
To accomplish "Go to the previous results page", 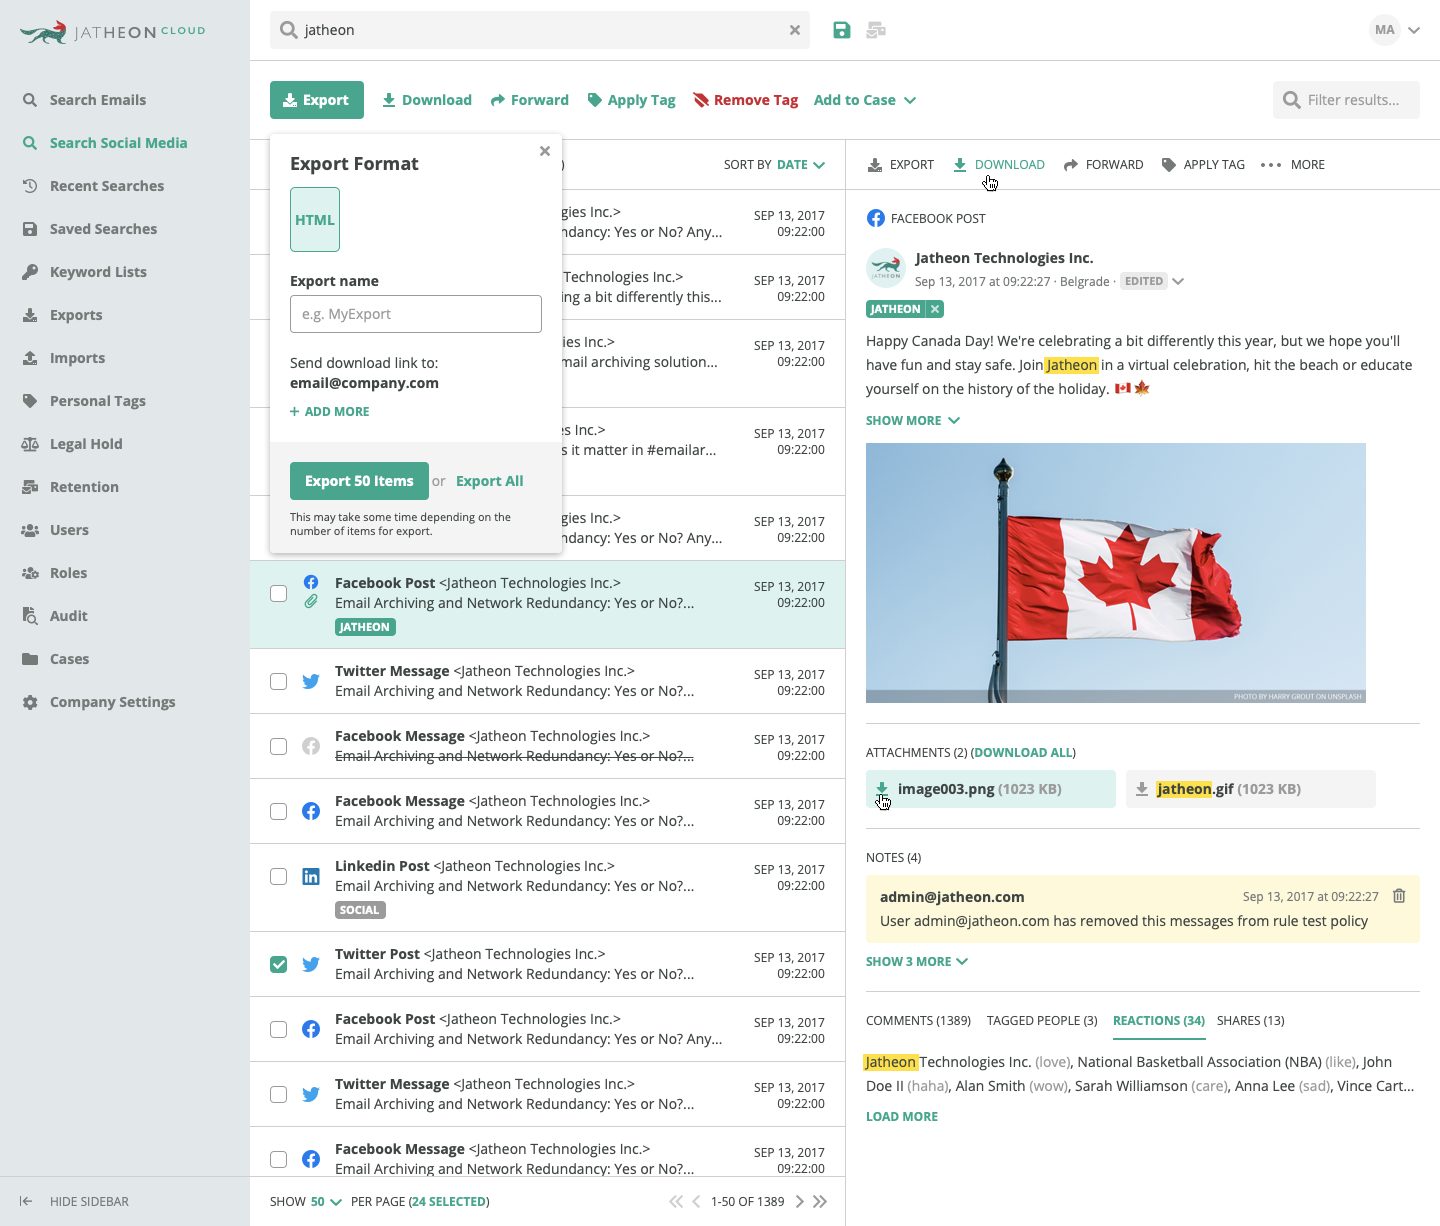I will 697,1201.
